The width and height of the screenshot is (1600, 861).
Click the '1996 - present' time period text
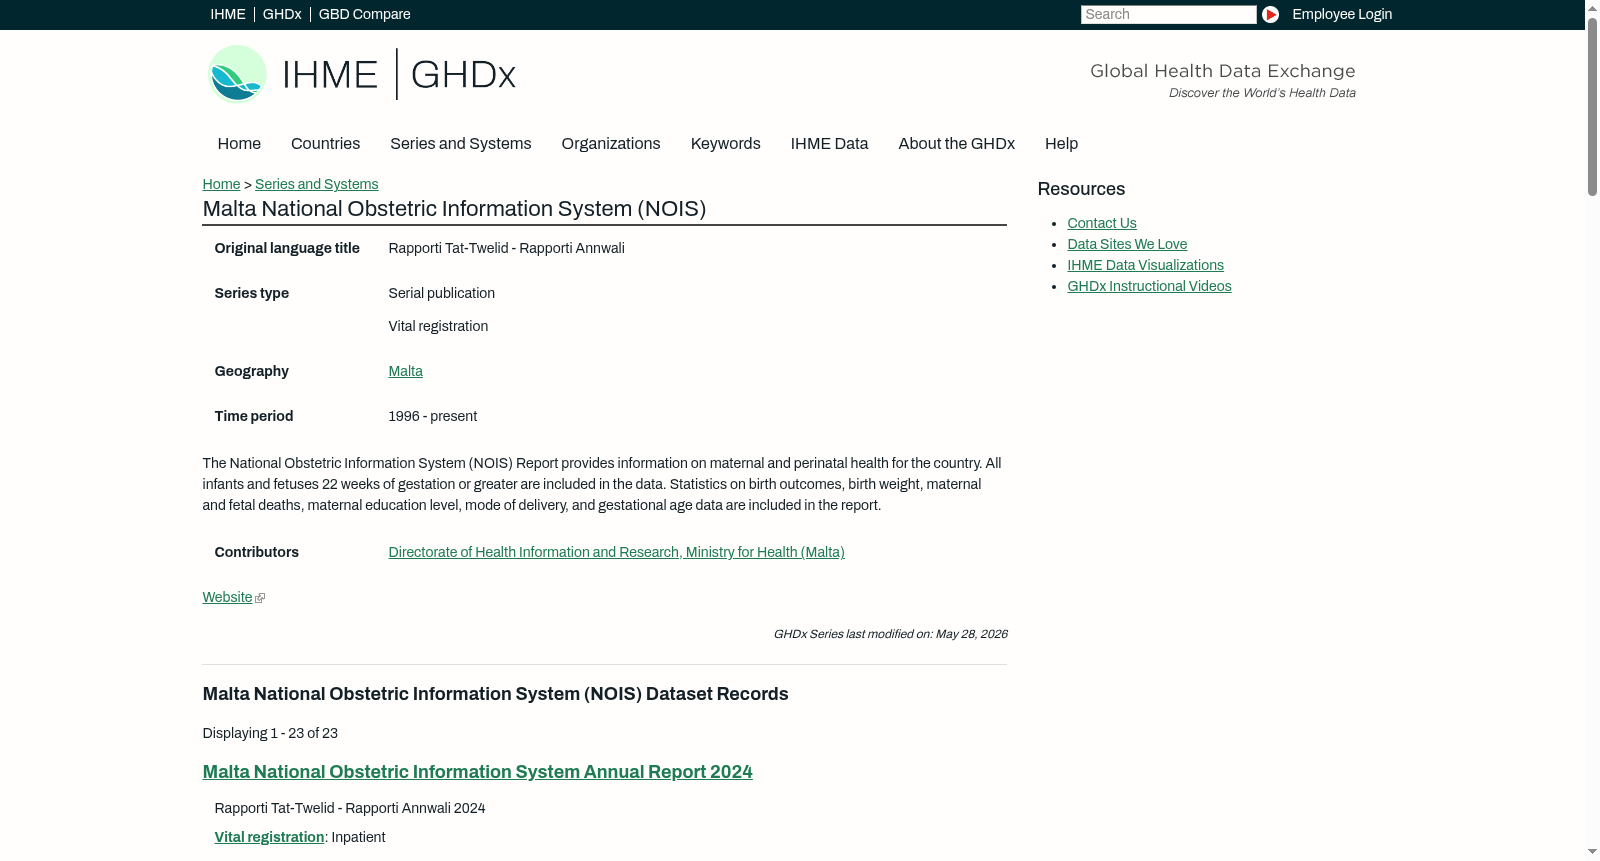coord(432,416)
